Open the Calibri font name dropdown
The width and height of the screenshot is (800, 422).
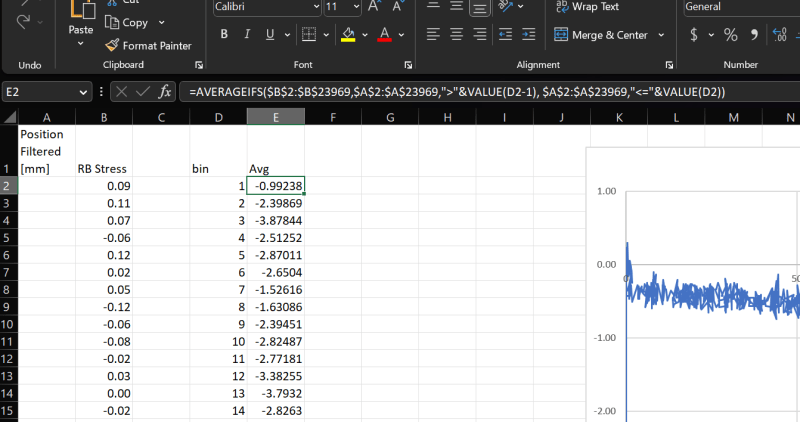316,7
